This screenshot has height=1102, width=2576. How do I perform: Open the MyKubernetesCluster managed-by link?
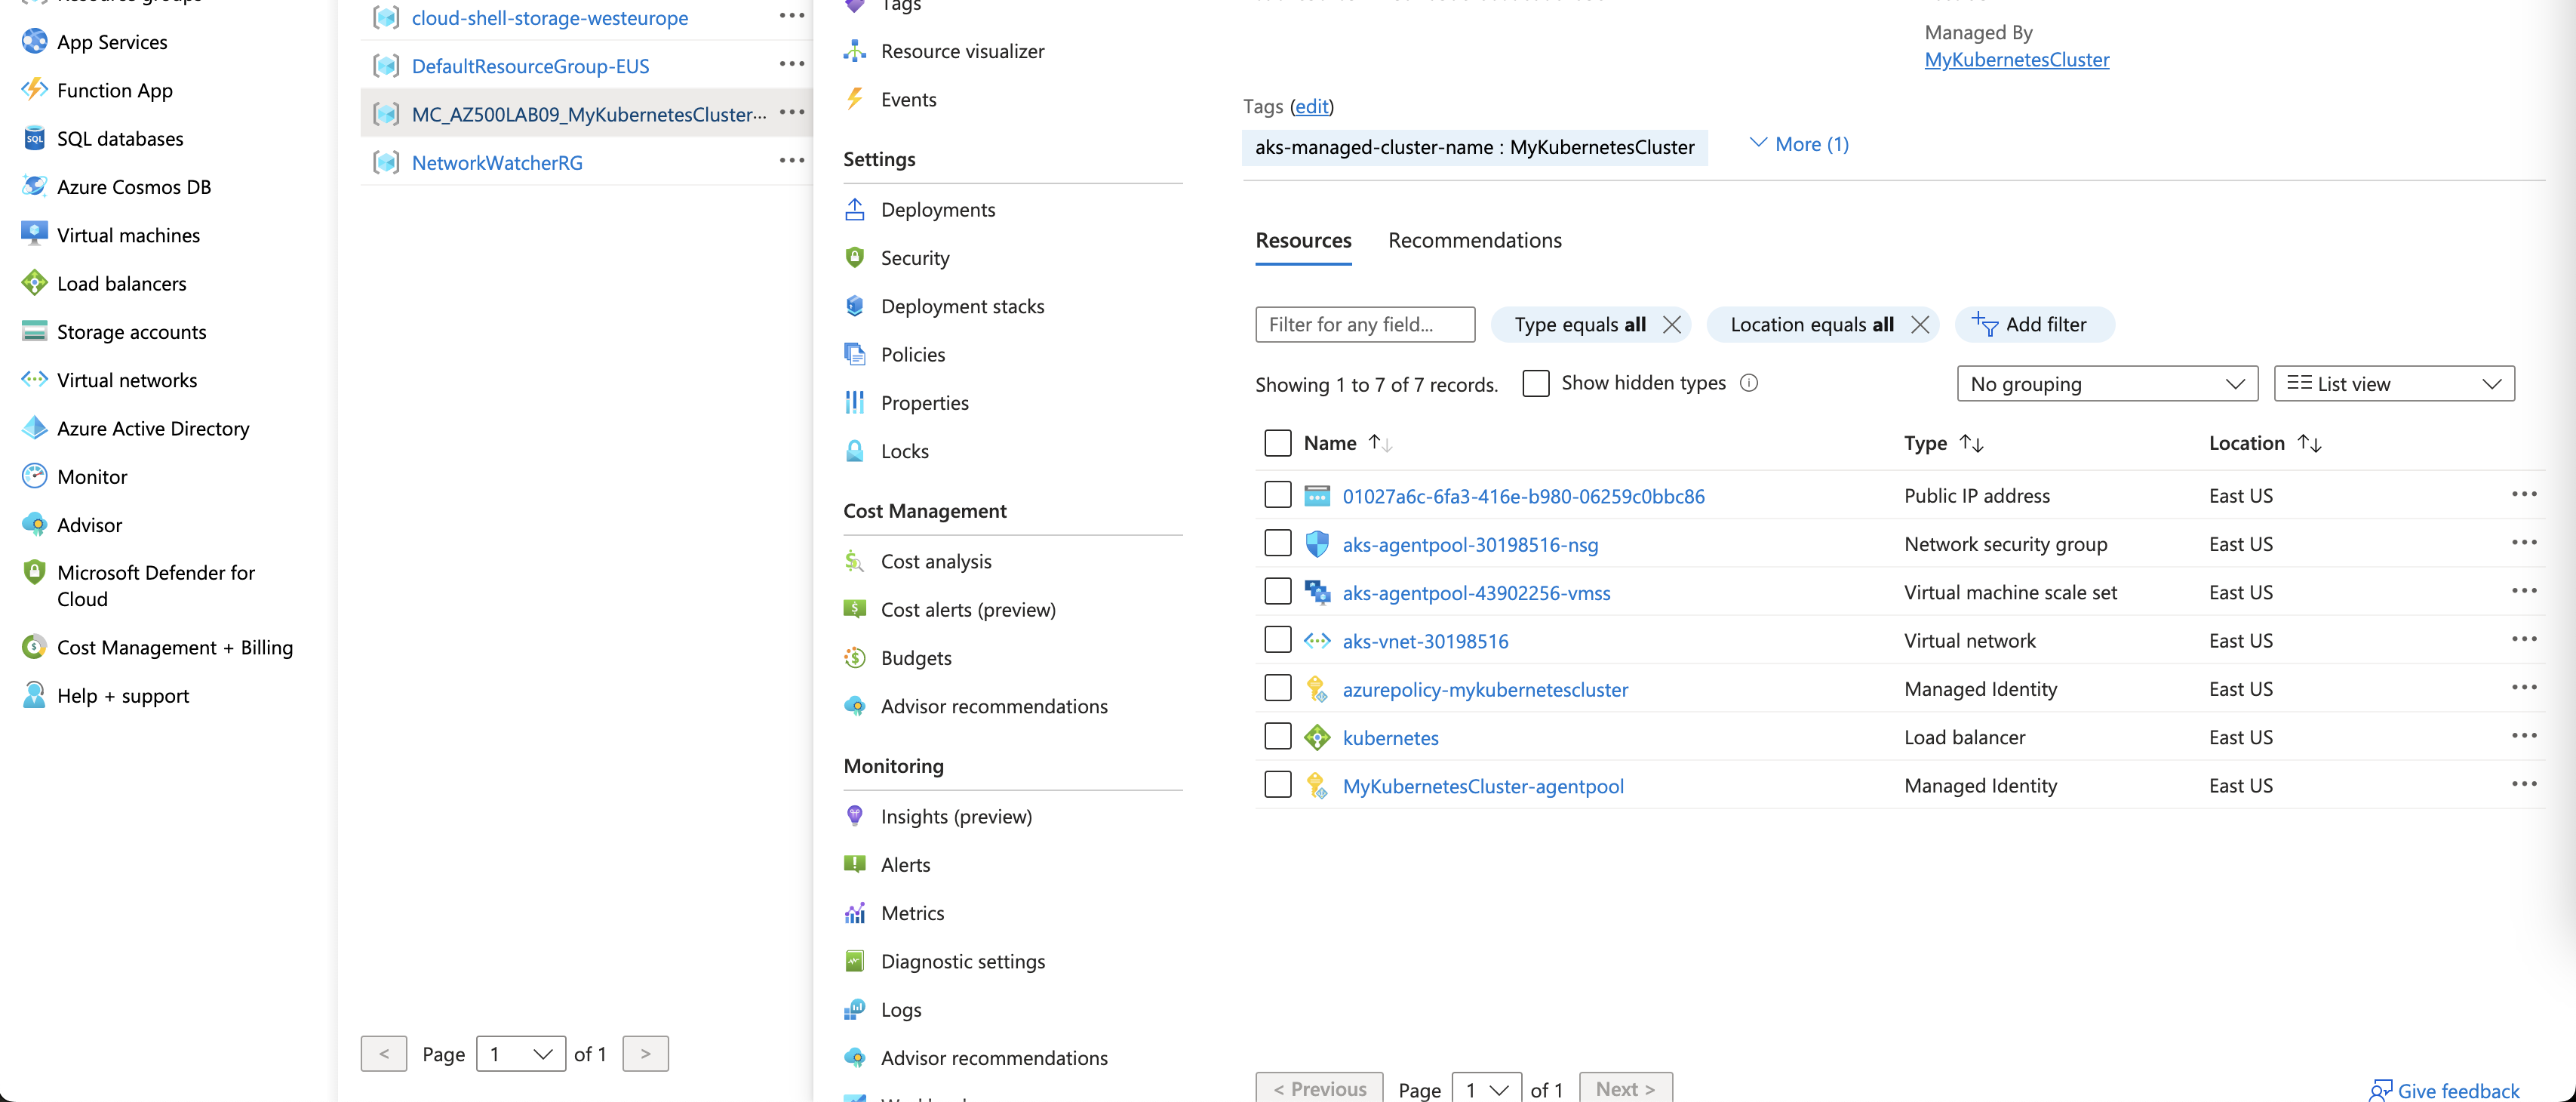(x=2016, y=59)
